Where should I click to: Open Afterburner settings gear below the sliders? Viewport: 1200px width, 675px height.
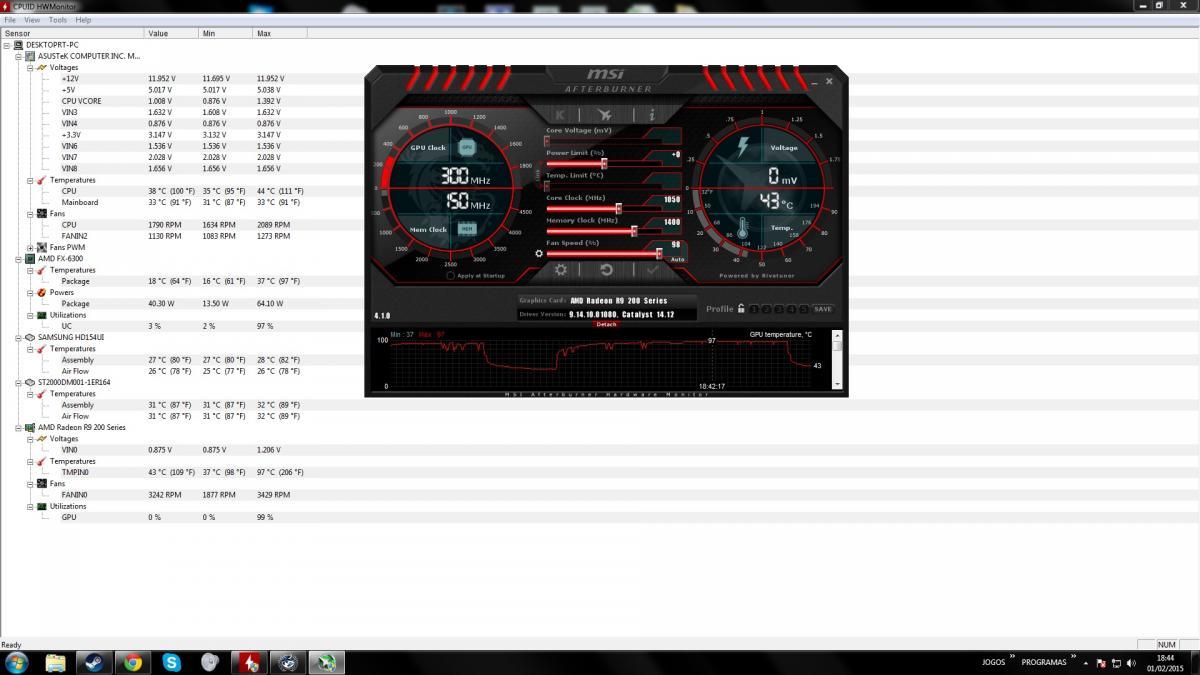tap(561, 270)
